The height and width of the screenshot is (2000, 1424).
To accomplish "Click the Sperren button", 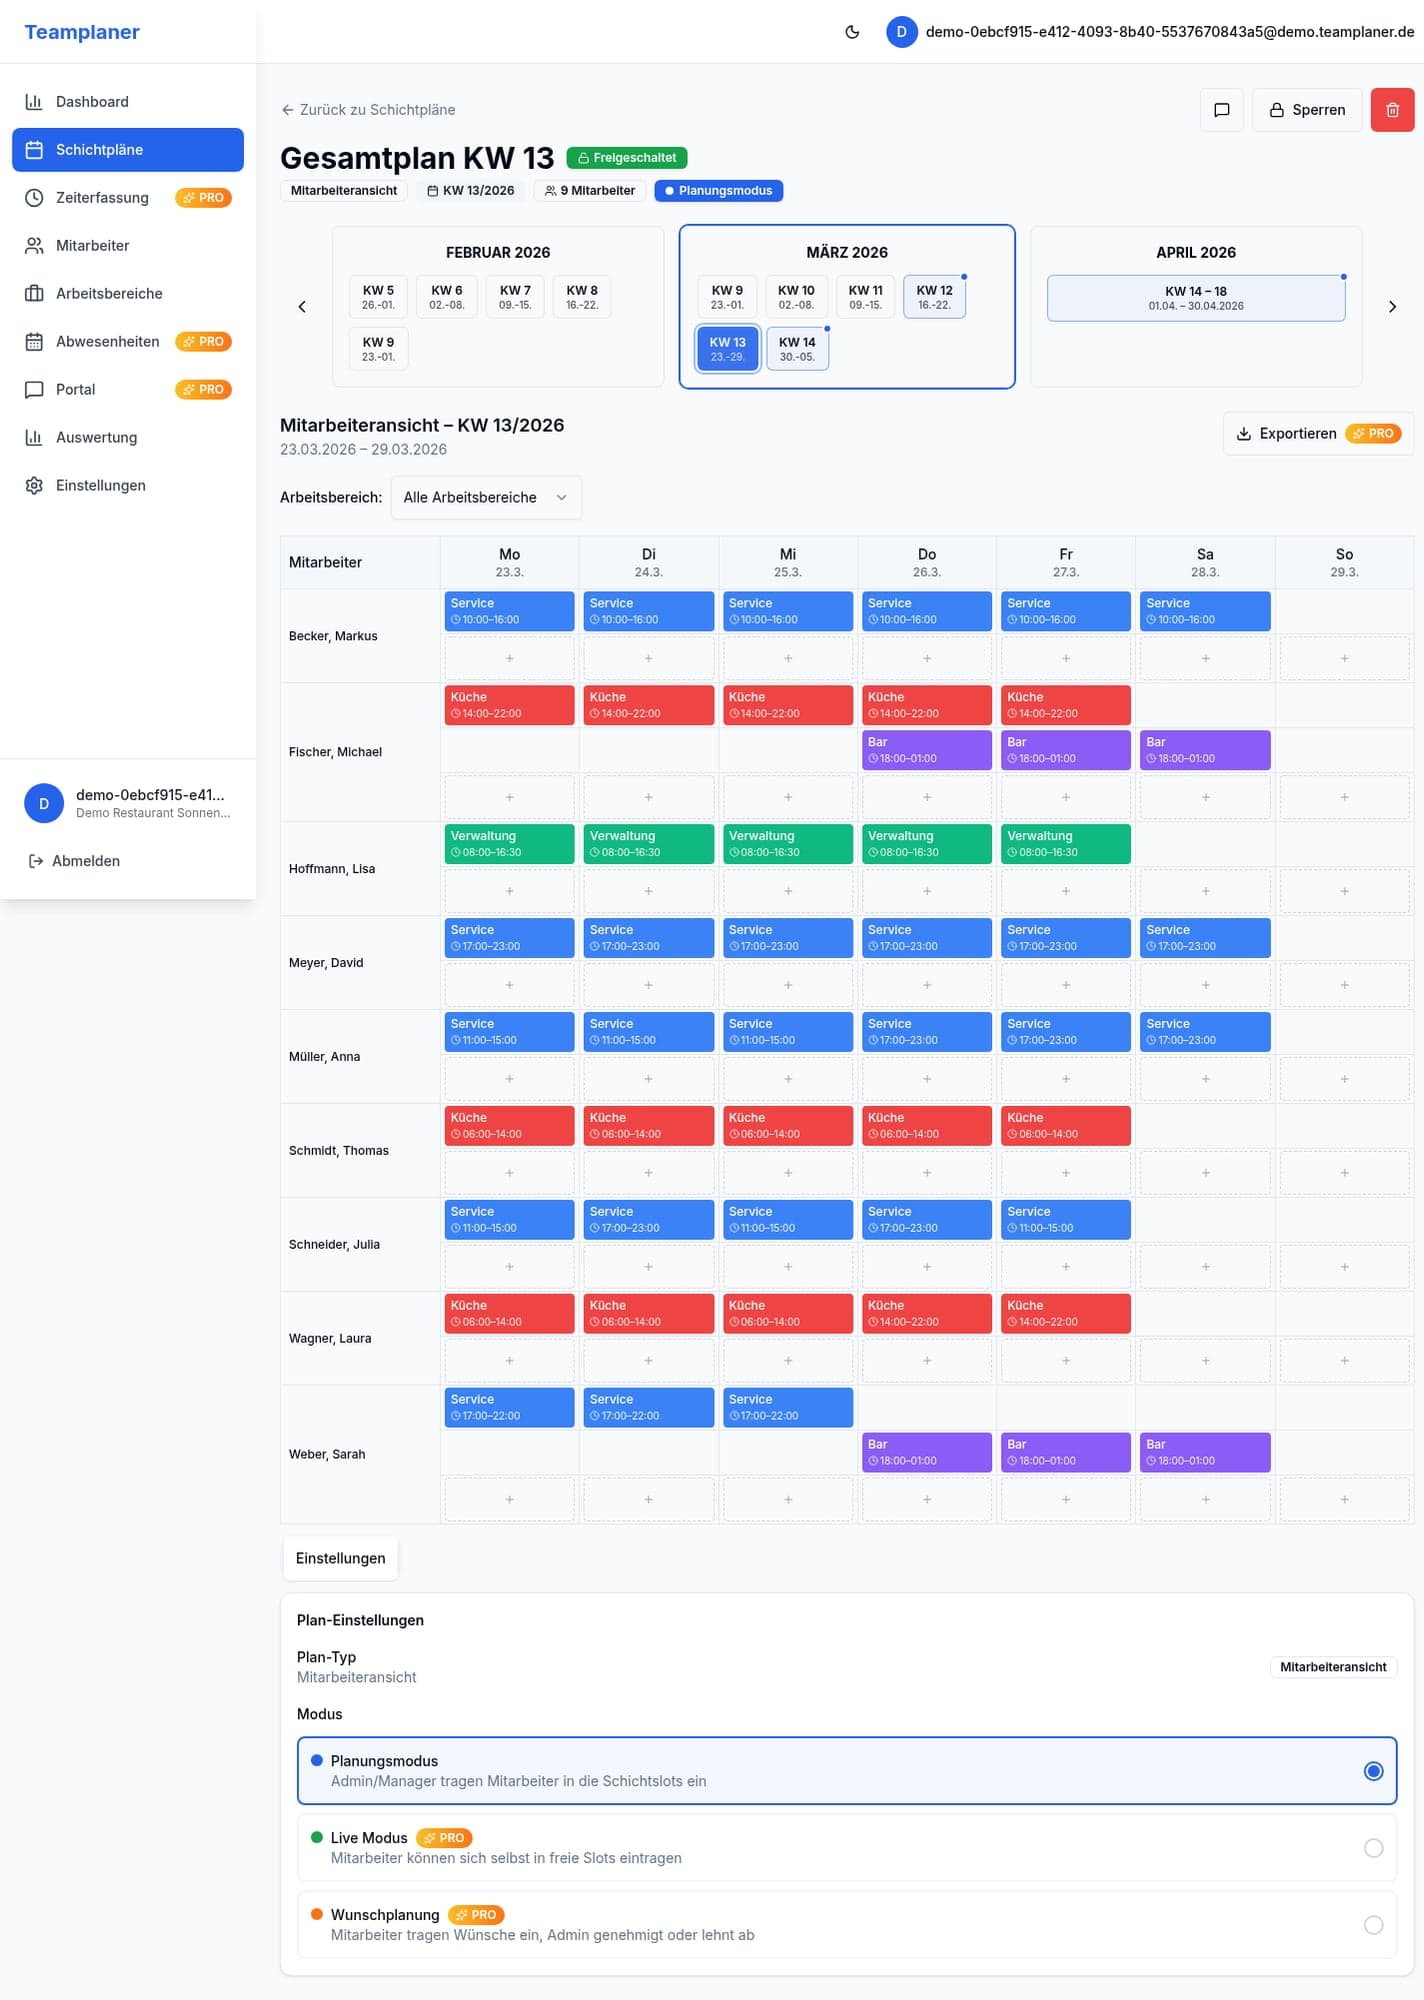I will [x=1306, y=110].
